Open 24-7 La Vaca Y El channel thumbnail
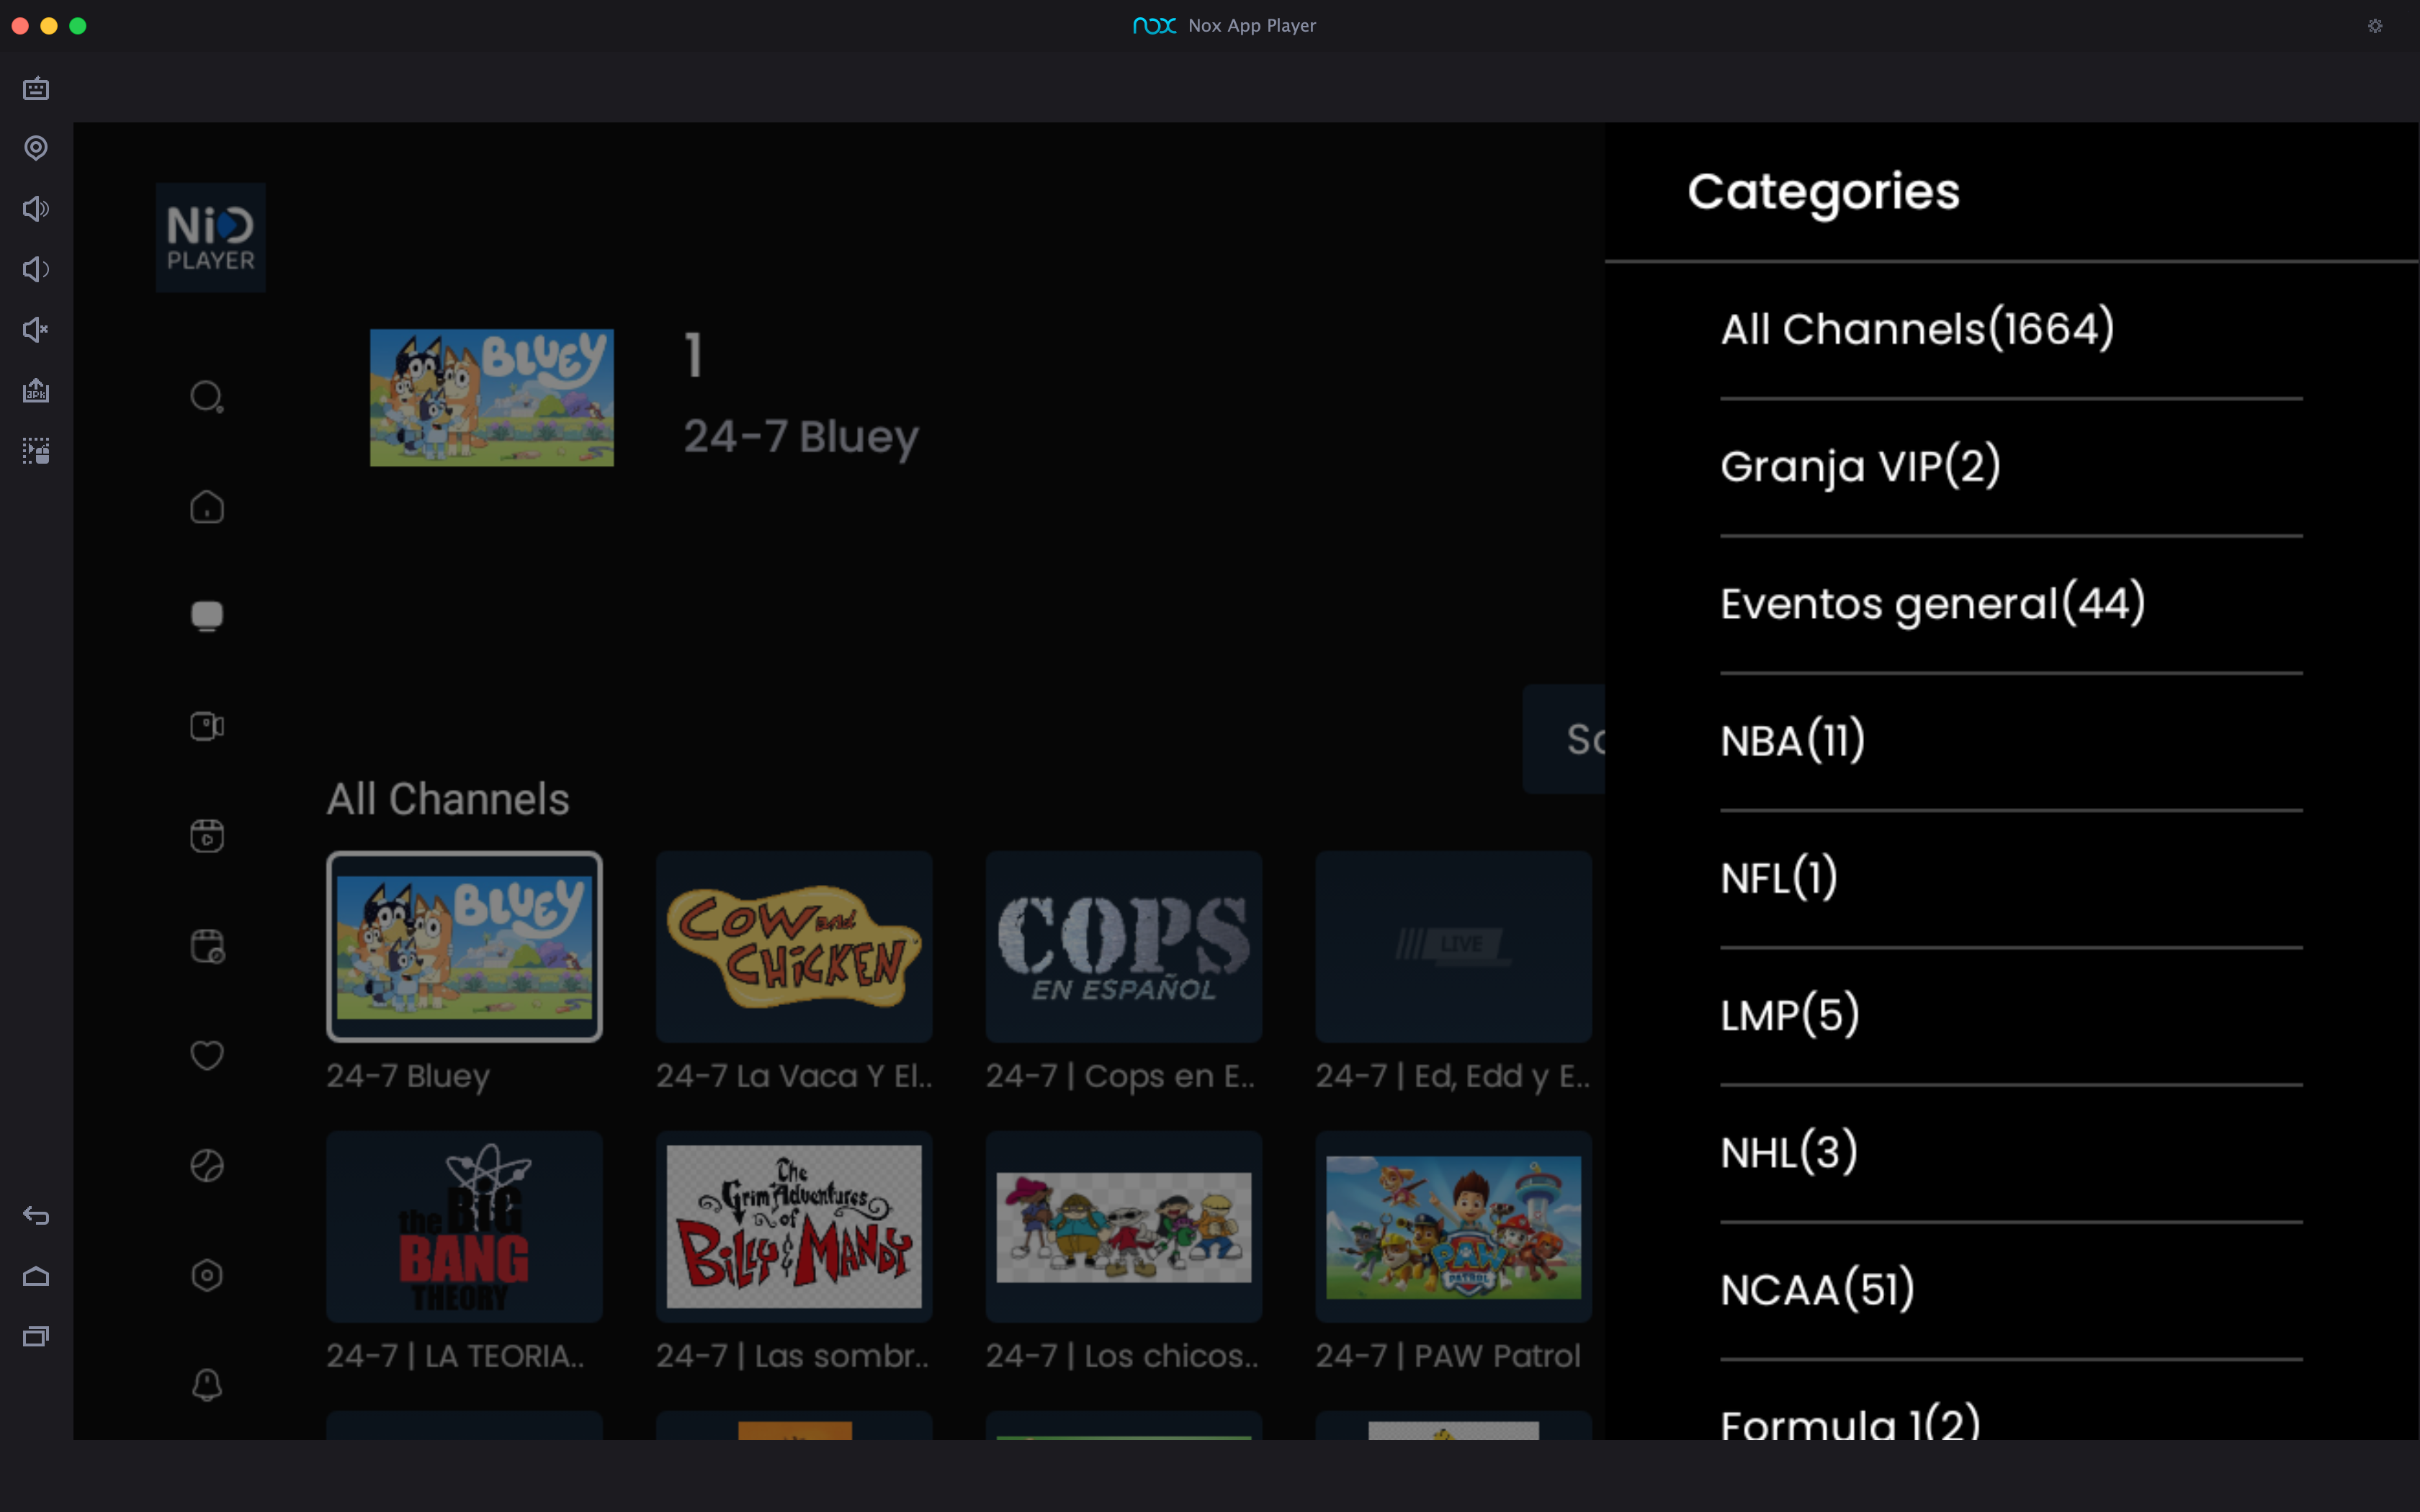The height and width of the screenshot is (1512, 2420). click(794, 946)
